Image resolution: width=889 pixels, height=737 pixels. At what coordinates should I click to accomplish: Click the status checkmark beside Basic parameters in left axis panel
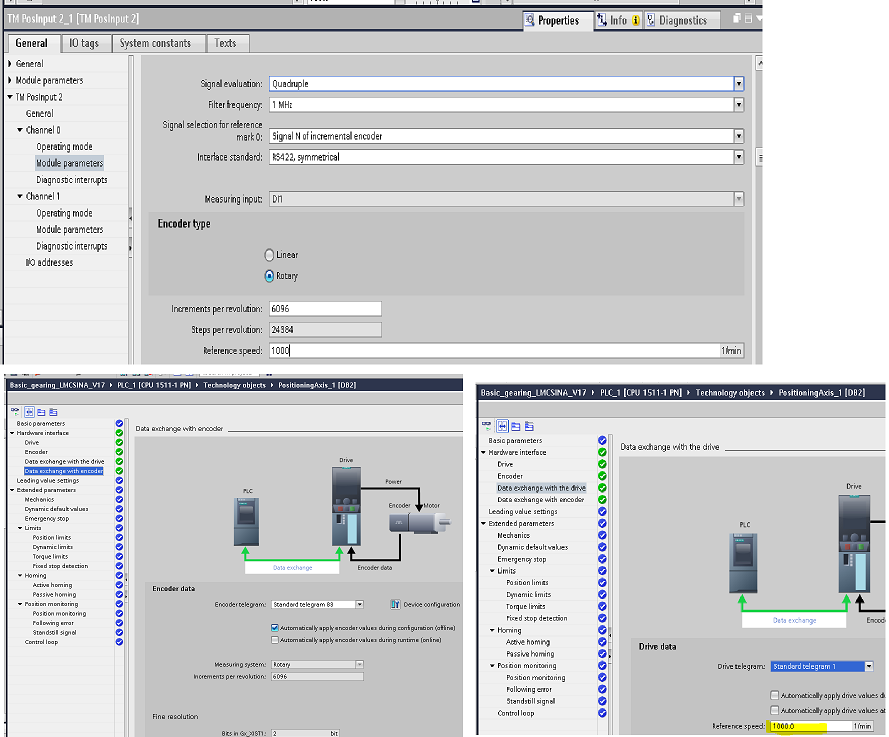click(x=119, y=423)
